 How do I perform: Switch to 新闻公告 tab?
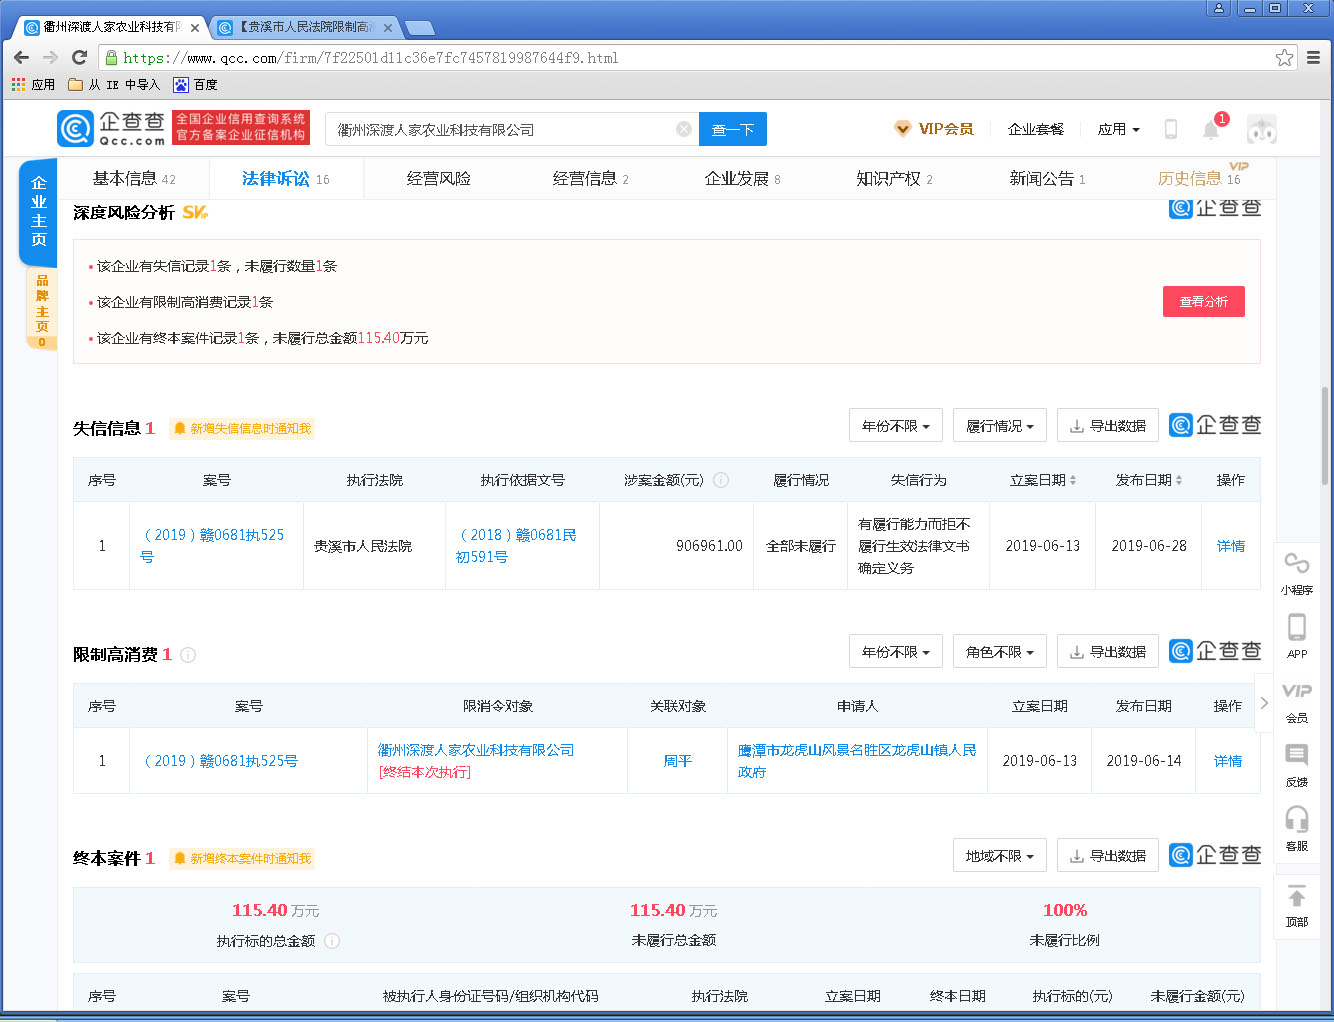(x=1046, y=179)
